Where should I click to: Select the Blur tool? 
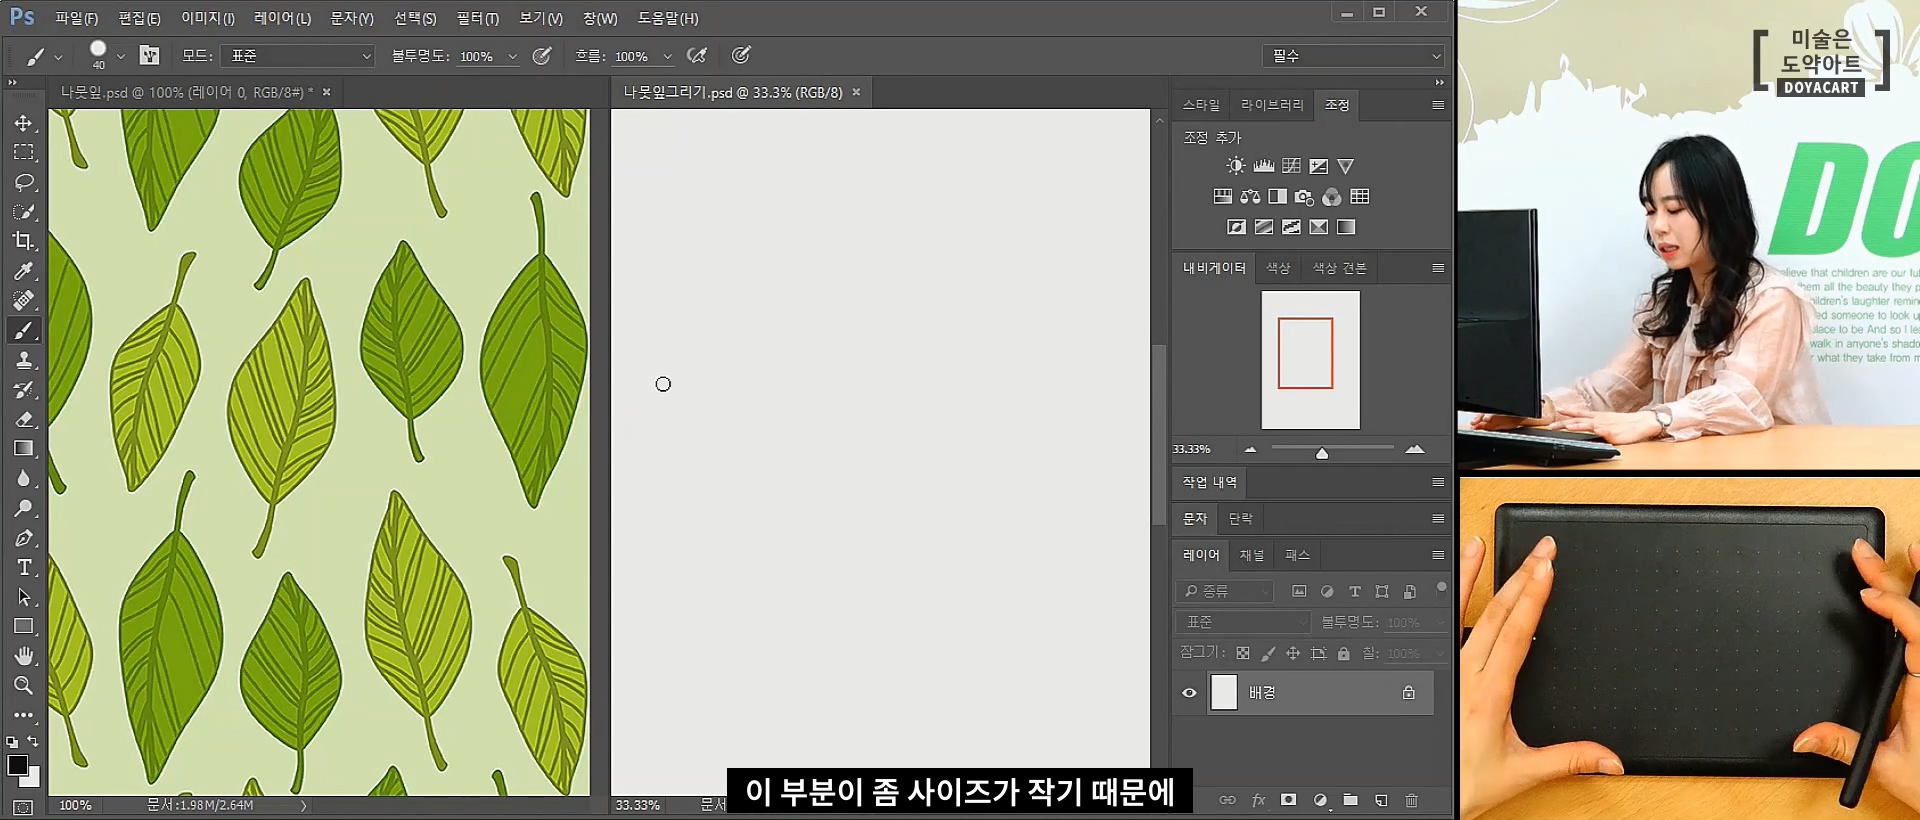(x=24, y=478)
